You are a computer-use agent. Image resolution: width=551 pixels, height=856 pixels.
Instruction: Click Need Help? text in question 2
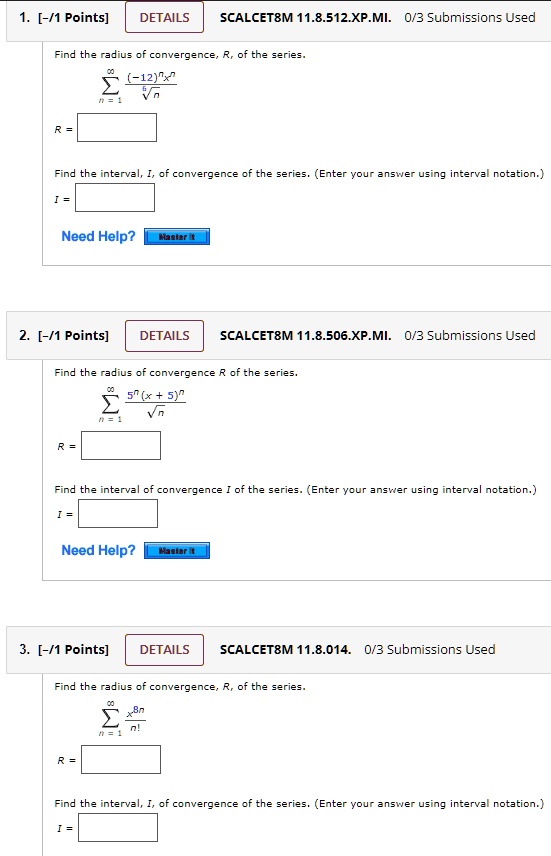[98, 550]
